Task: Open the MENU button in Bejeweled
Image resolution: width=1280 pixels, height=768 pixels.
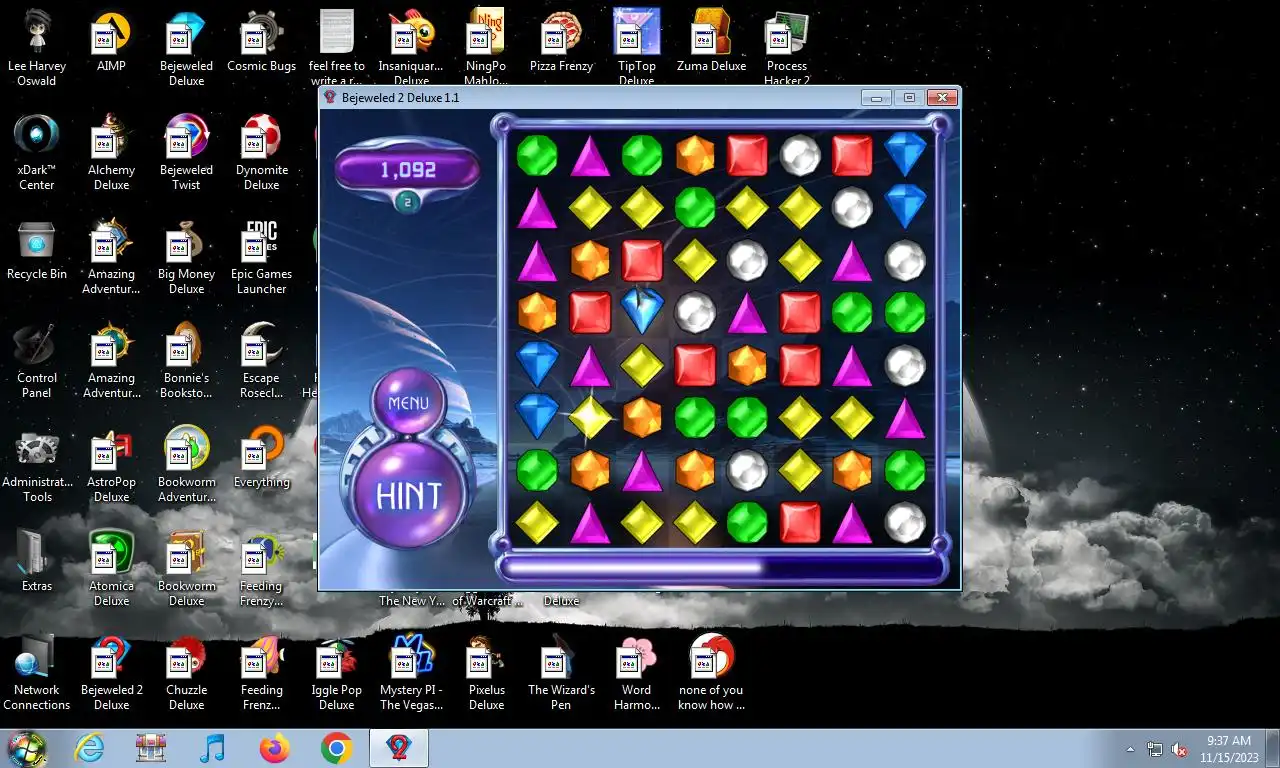Action: click(x=408, y=403)
